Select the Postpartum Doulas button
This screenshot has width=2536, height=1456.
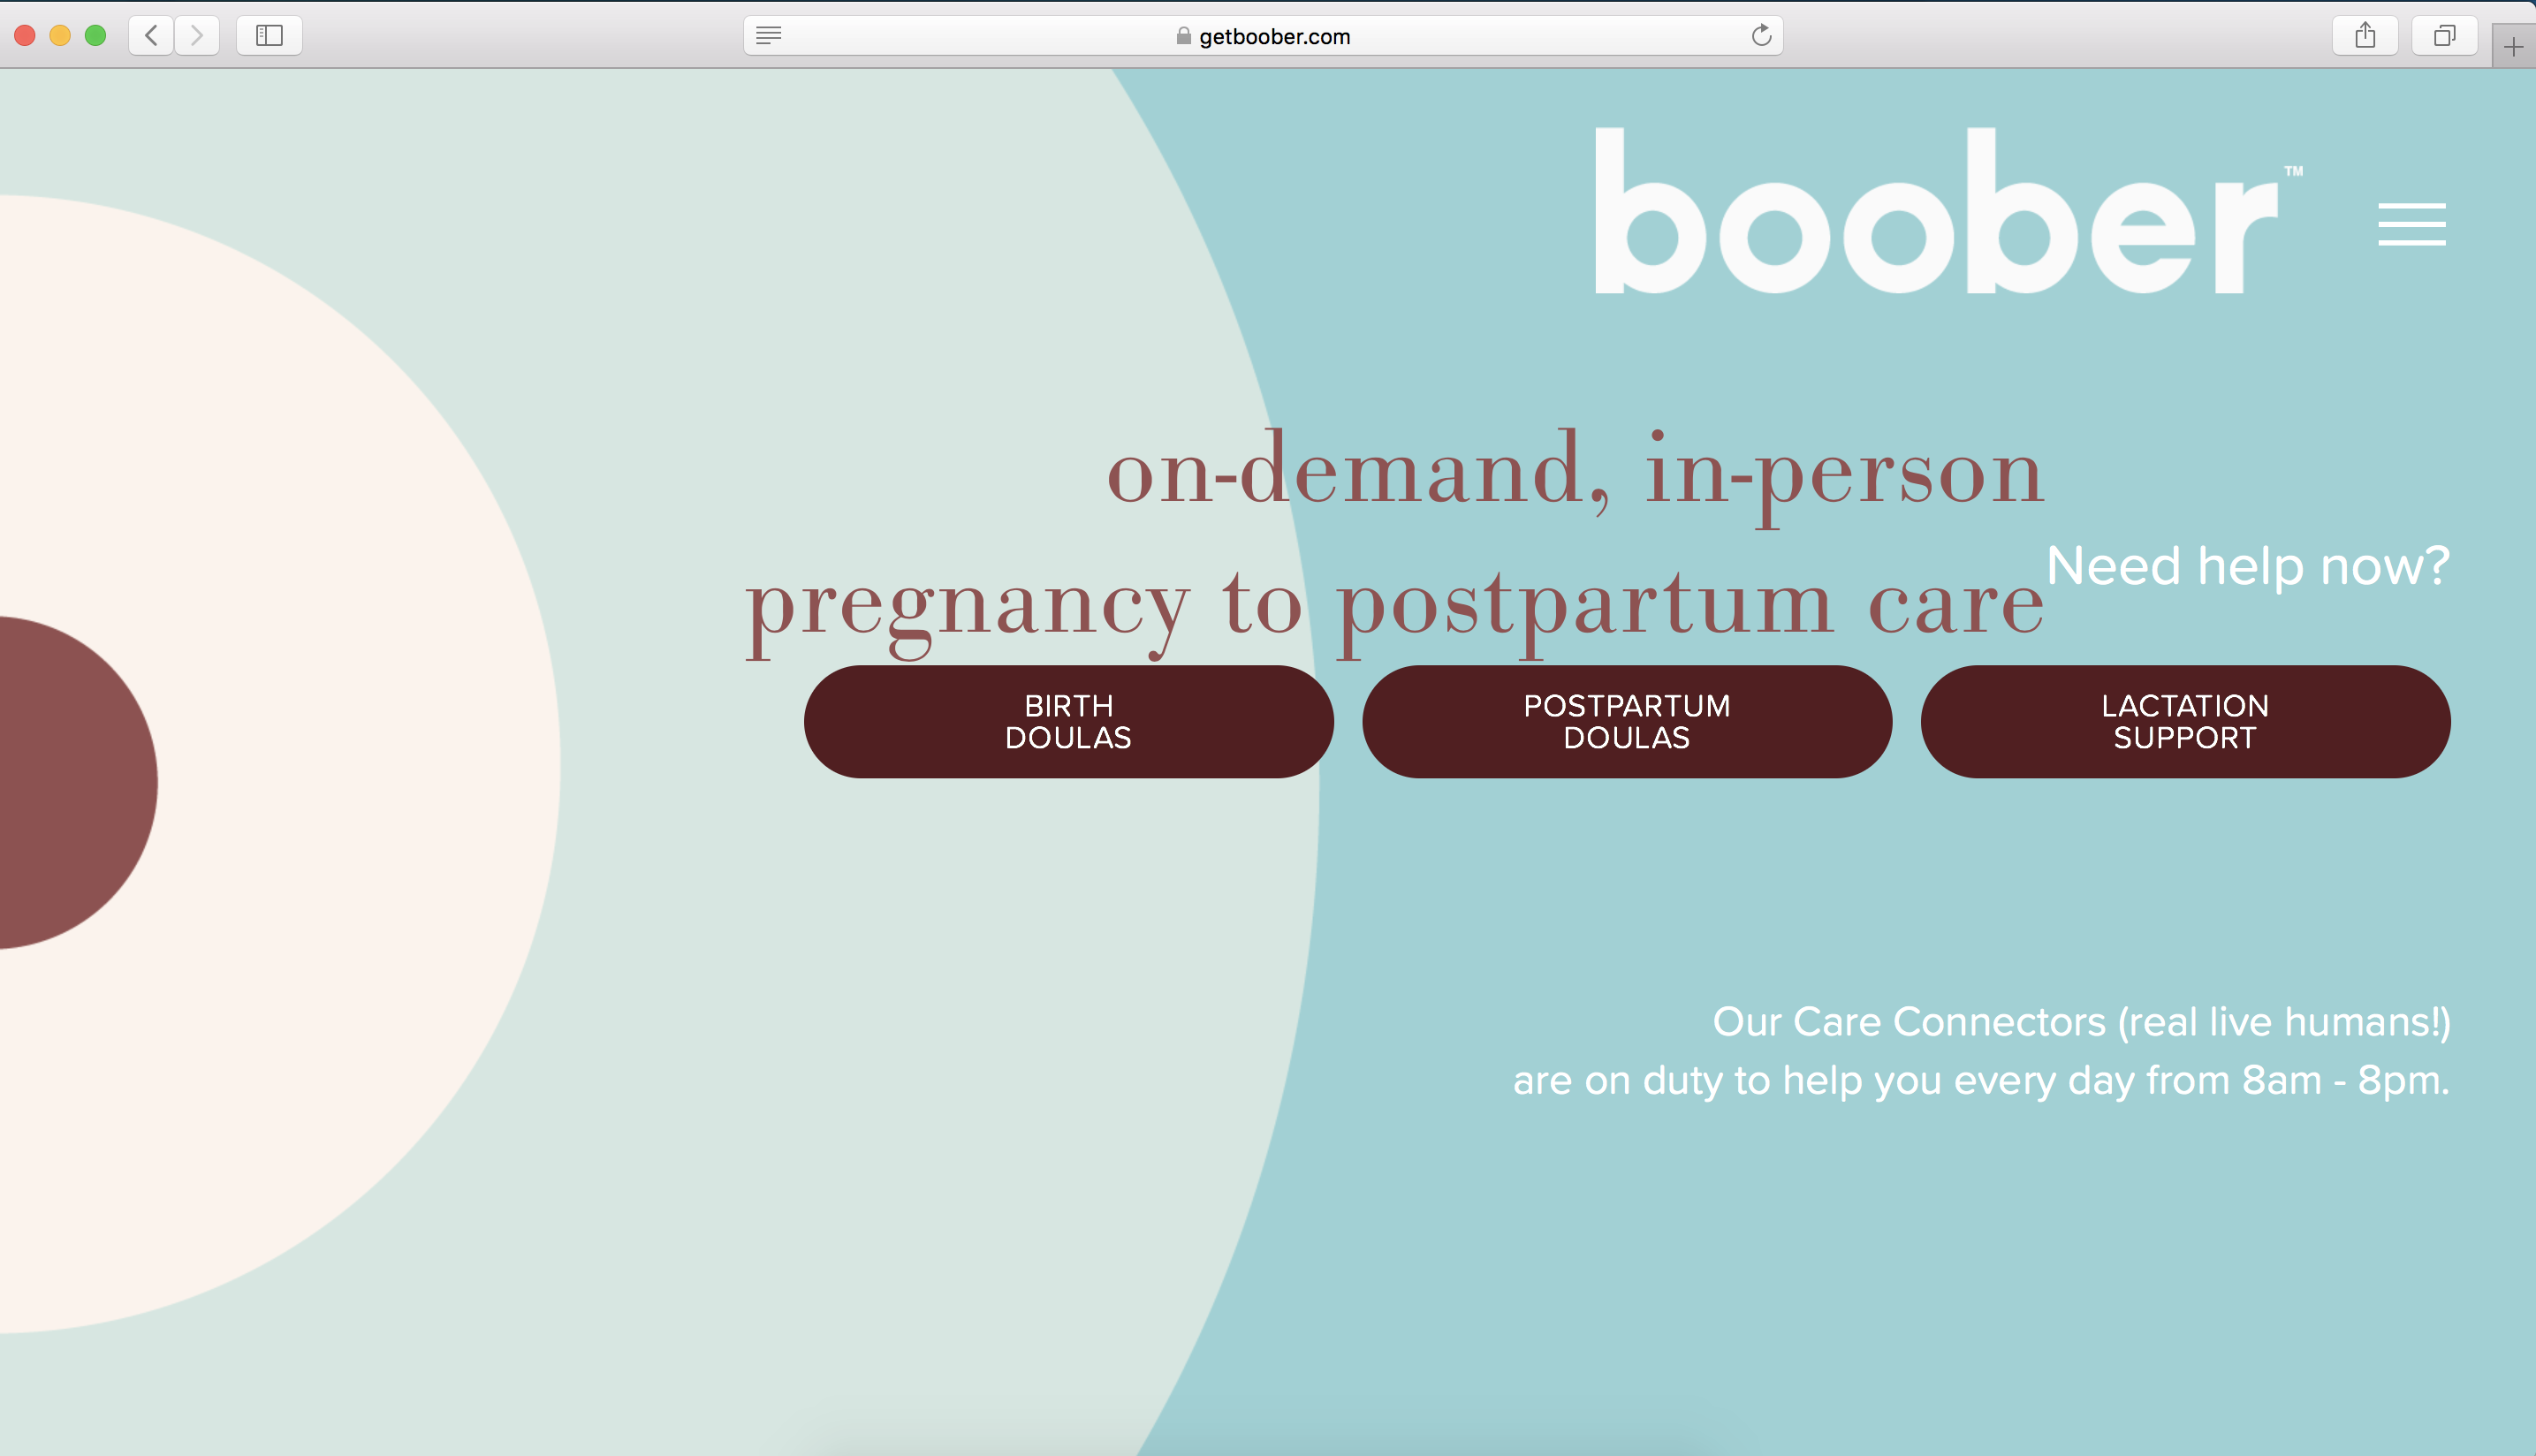[1627, 722]
